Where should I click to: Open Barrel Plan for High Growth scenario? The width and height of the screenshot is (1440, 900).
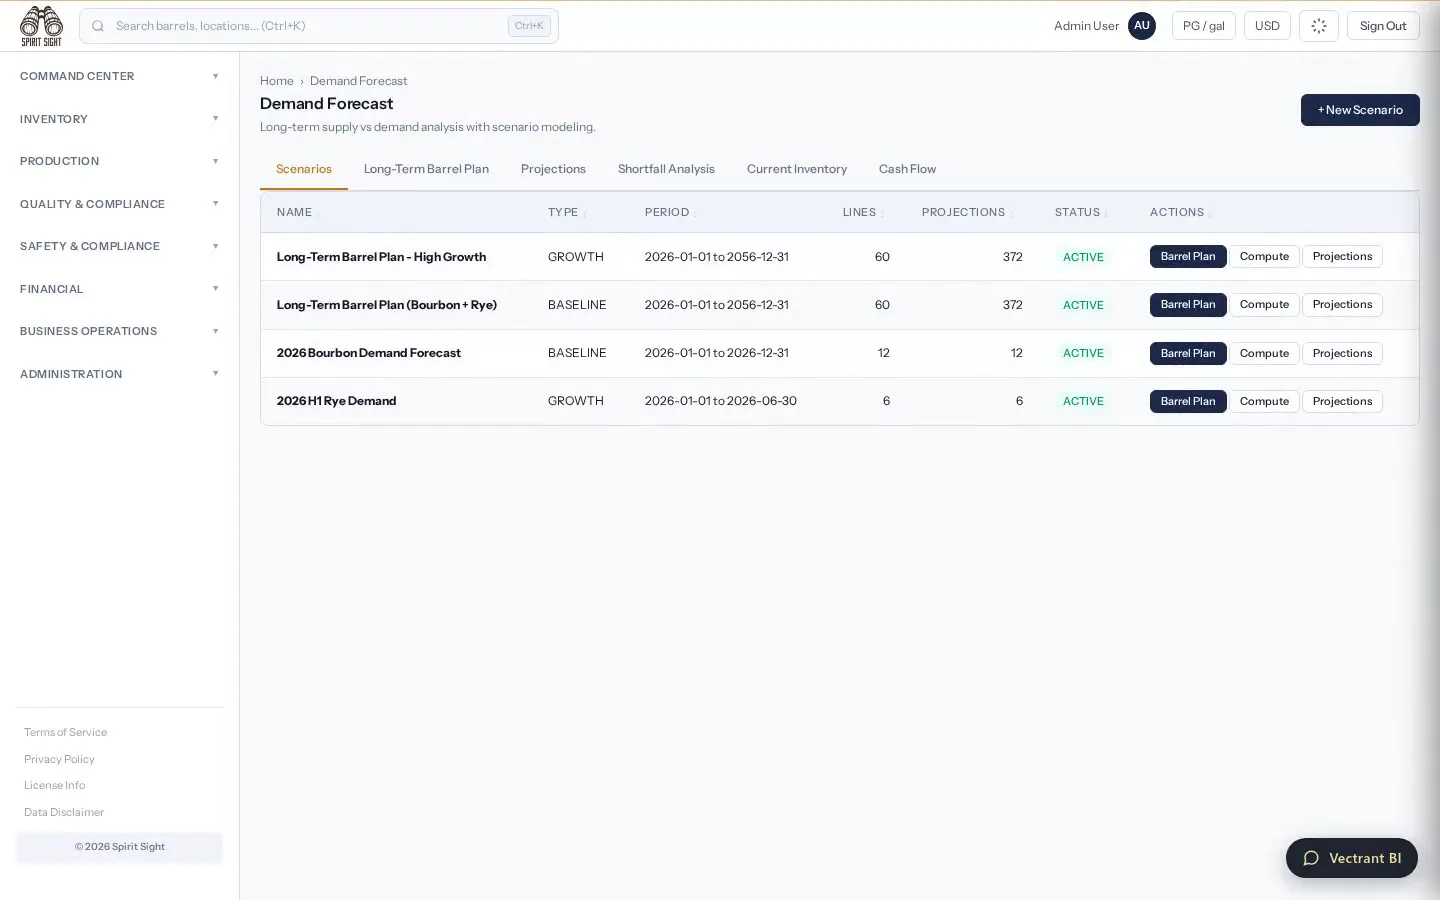(x=1188, y=256)
